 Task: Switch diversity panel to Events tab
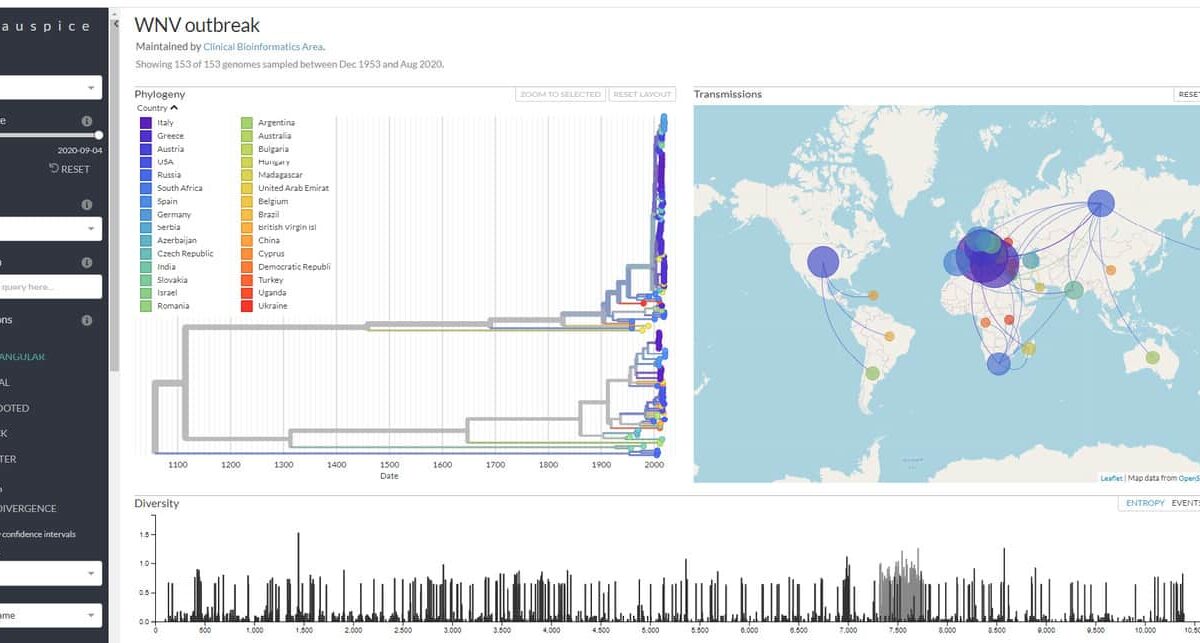tap(1185, 503)
